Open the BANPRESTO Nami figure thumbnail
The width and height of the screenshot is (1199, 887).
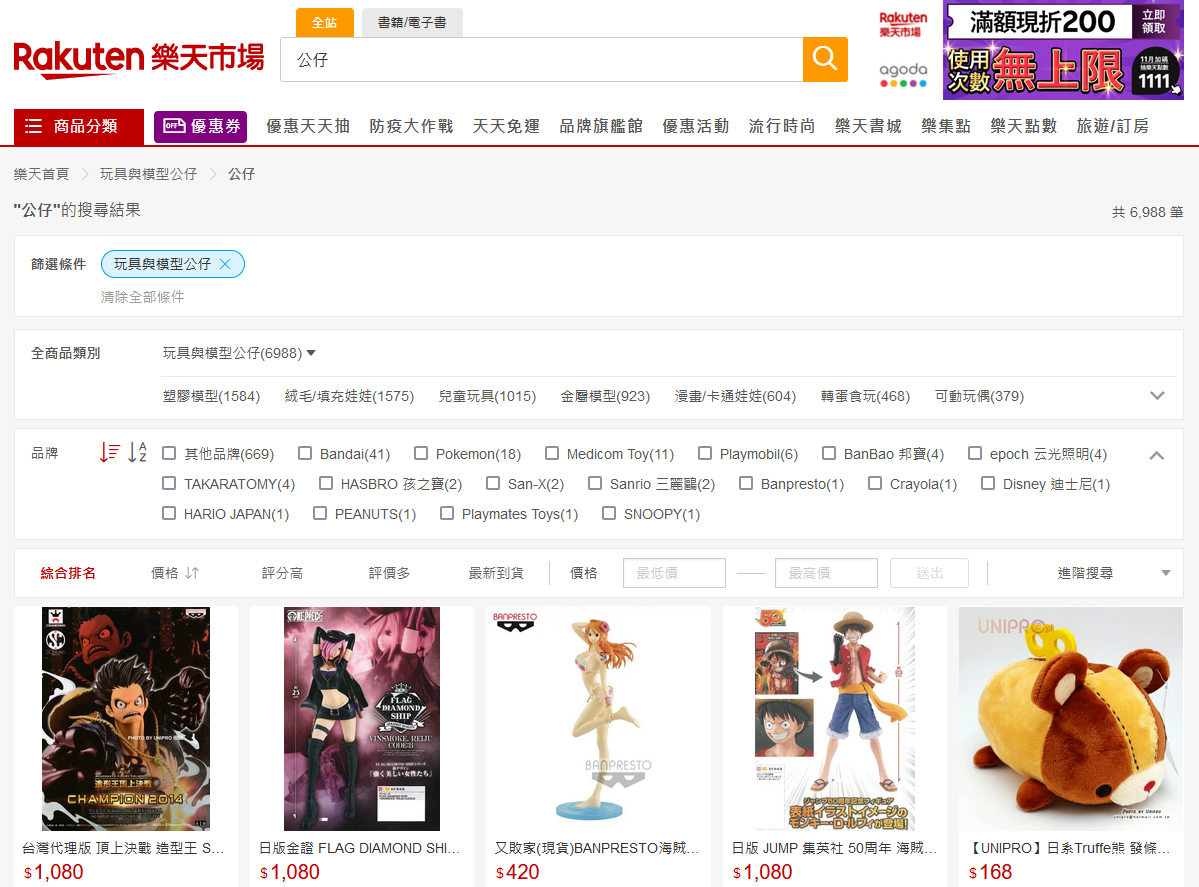coord(598,719)
